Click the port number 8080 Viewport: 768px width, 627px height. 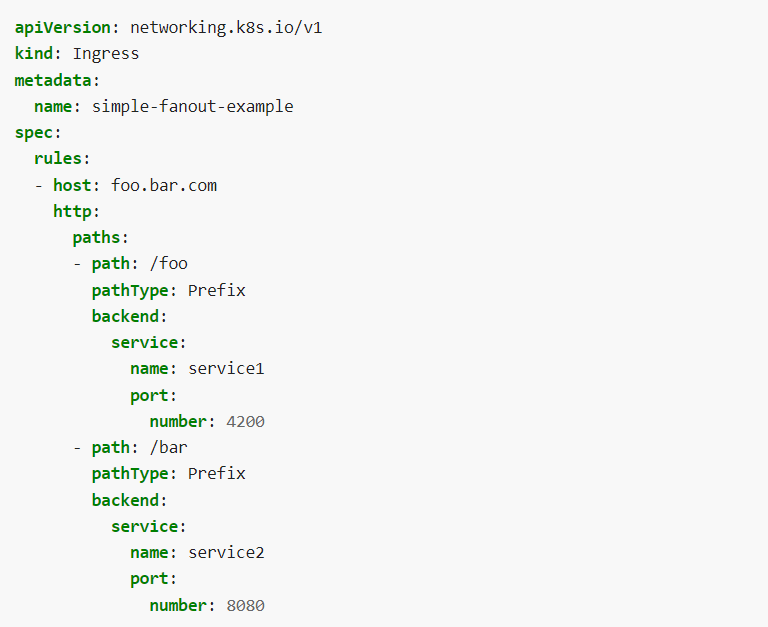pos(245,605)
